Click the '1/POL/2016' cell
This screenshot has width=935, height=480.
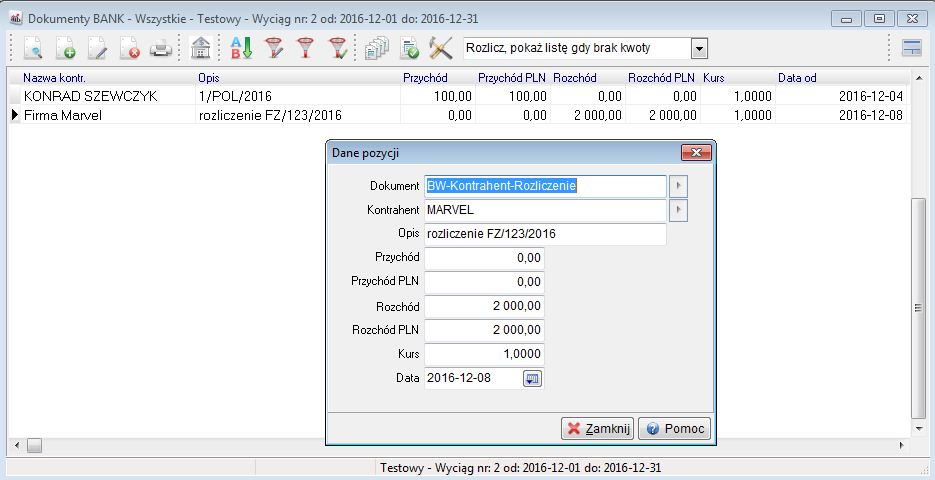coord(298,96)
